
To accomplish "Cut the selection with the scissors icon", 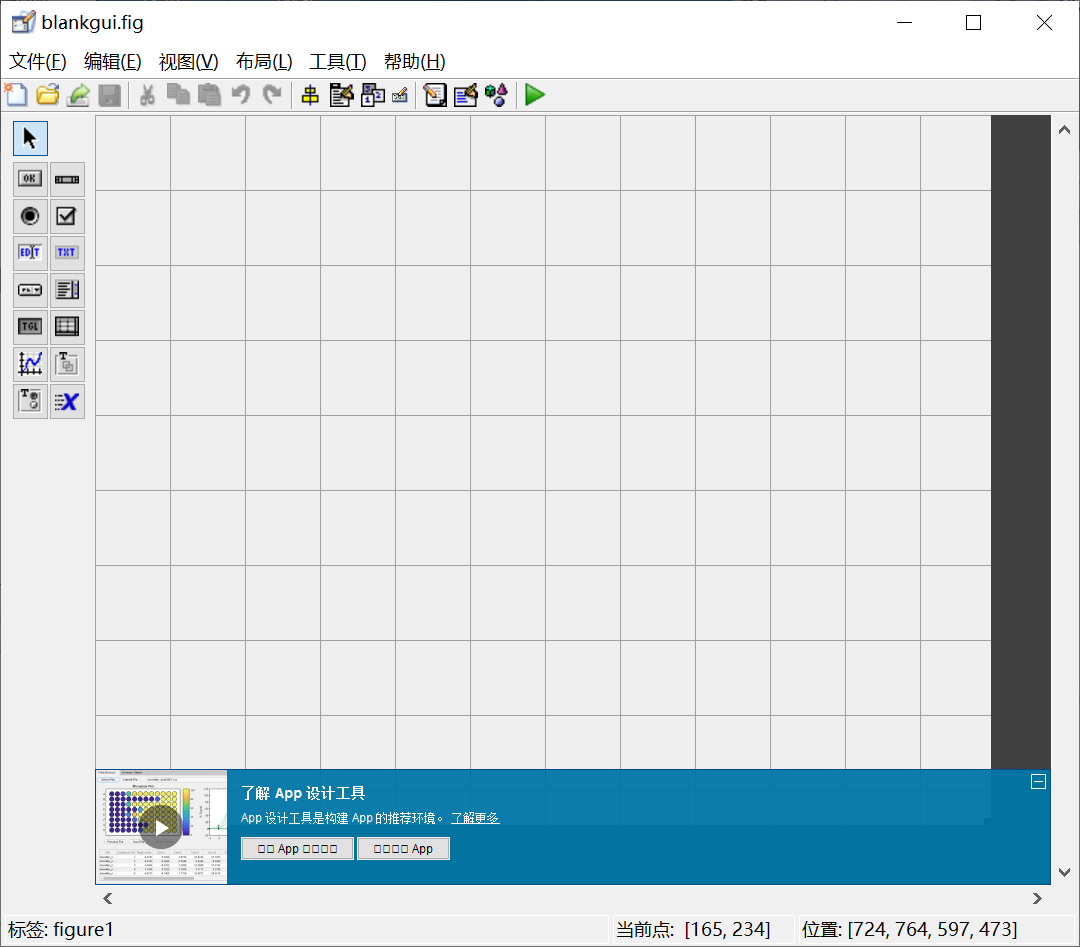I will (147, 94).
